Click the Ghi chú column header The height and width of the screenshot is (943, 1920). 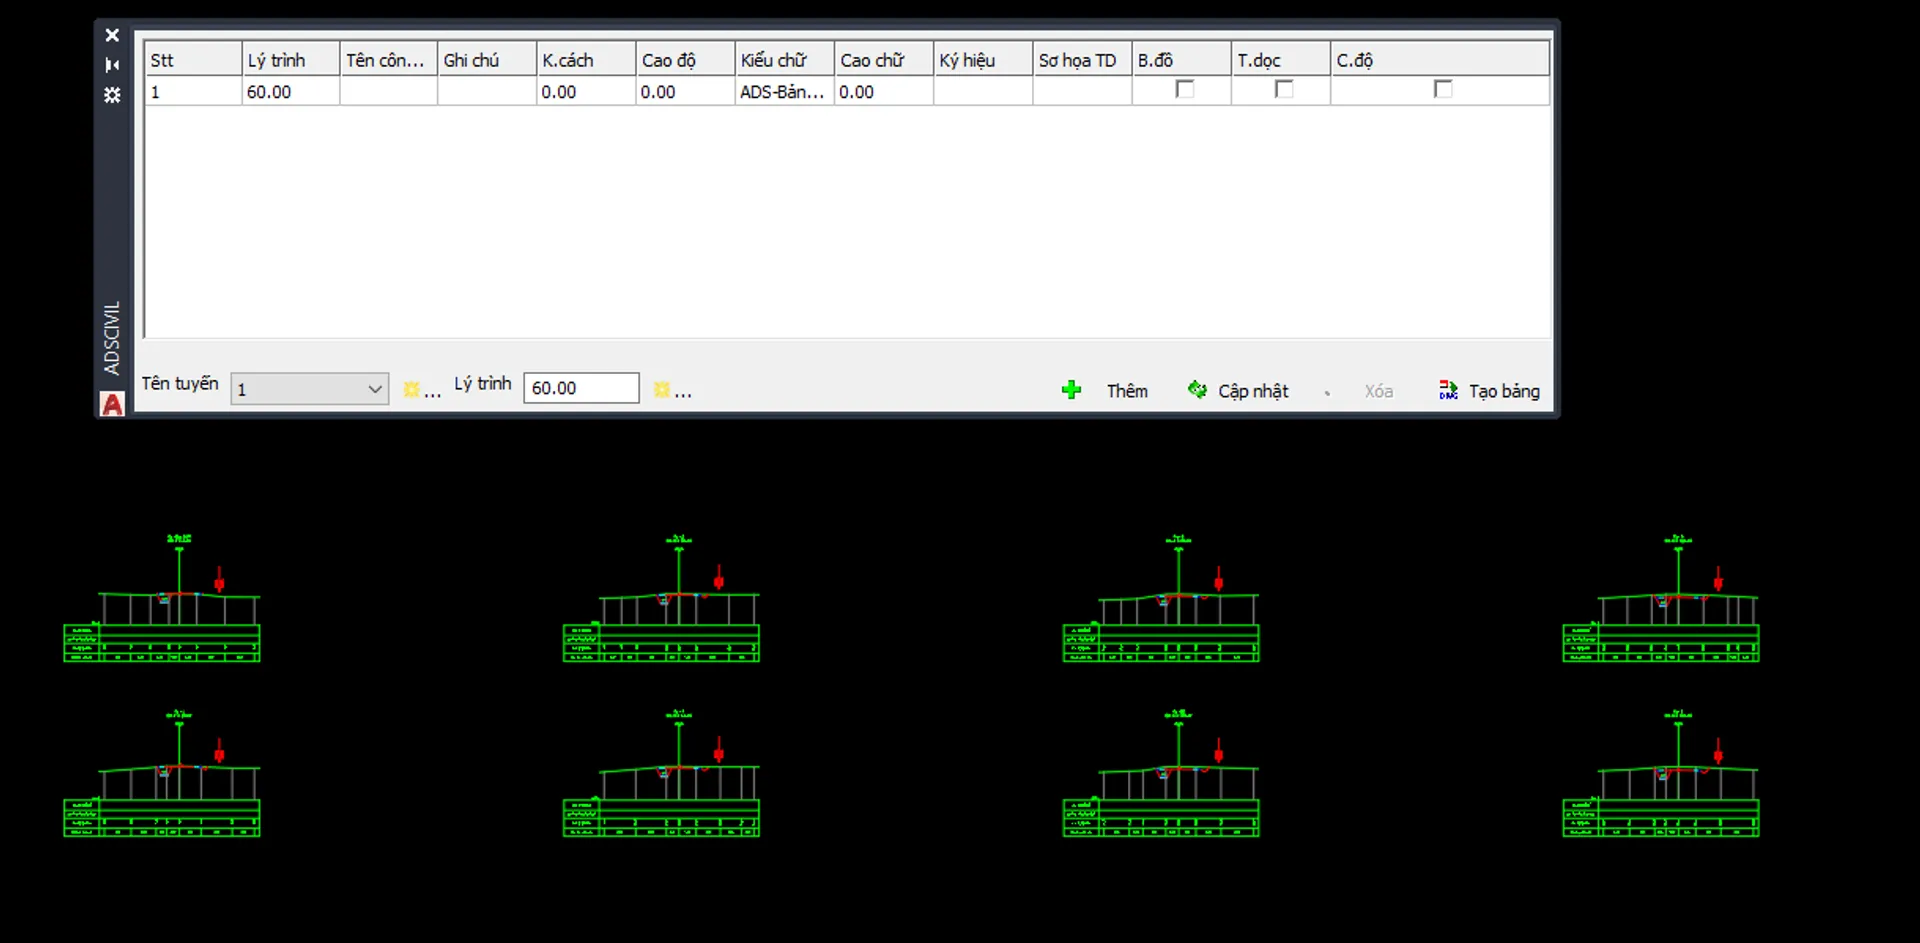[x=487, y=60]
